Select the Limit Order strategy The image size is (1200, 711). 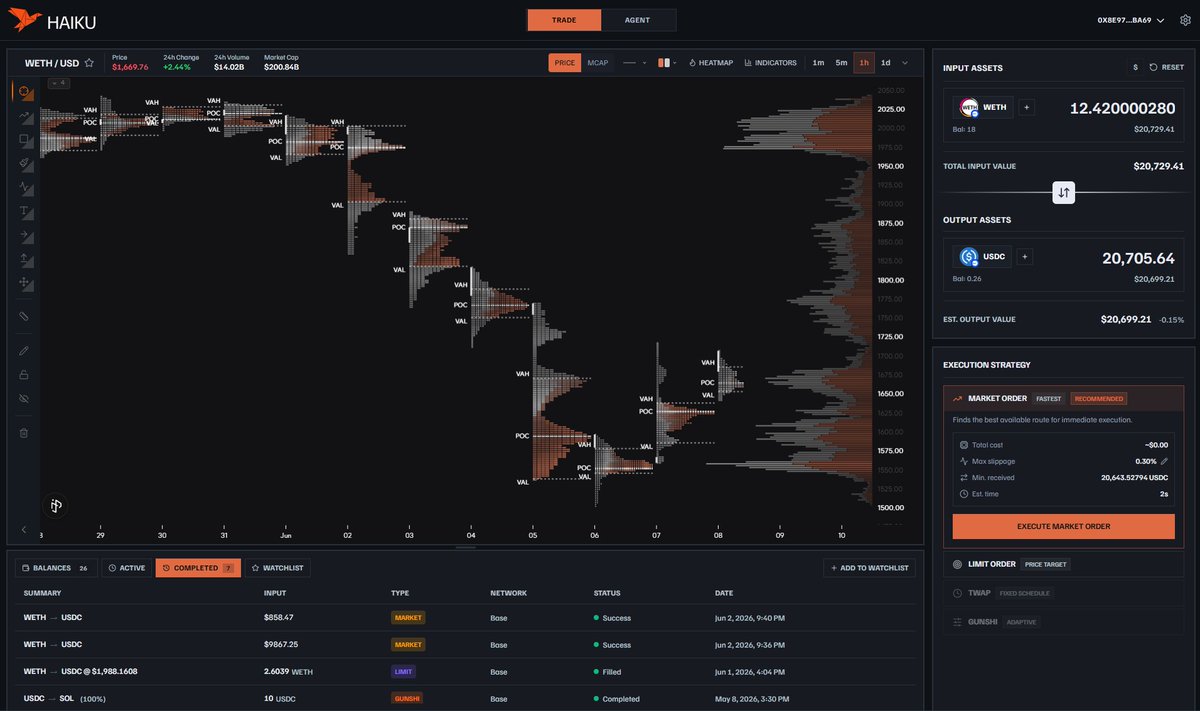coord(1064,565)
